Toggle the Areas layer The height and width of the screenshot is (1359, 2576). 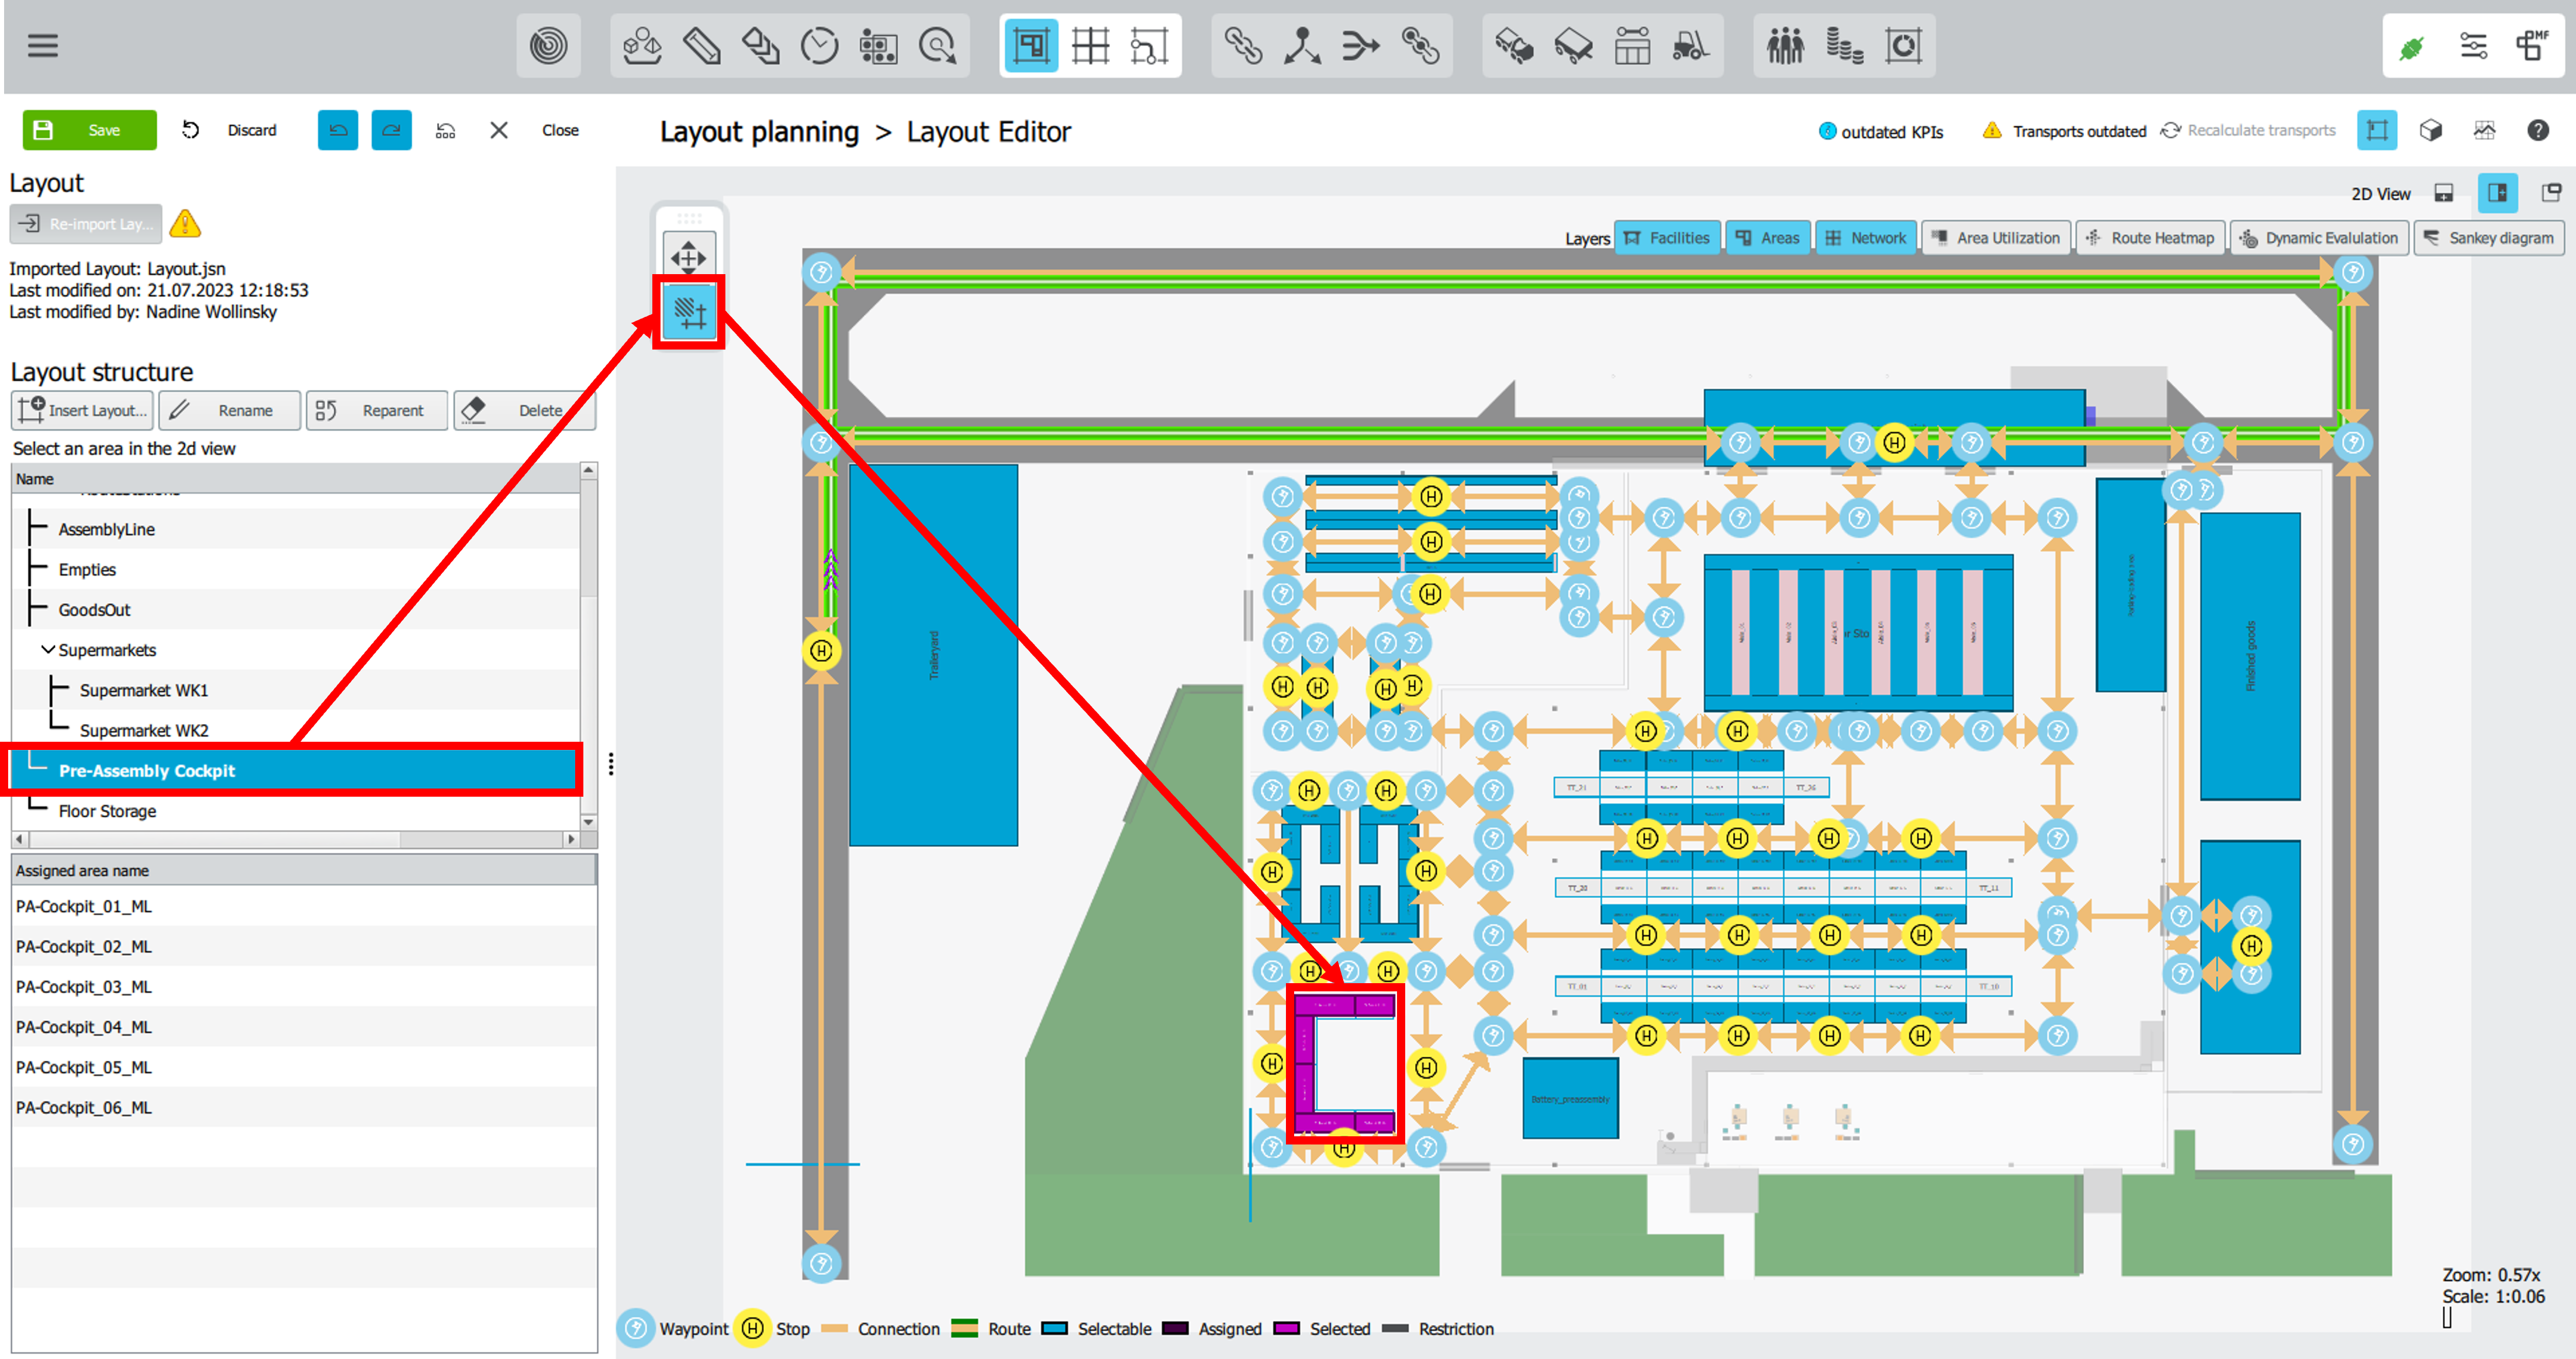pos(1768,238)
